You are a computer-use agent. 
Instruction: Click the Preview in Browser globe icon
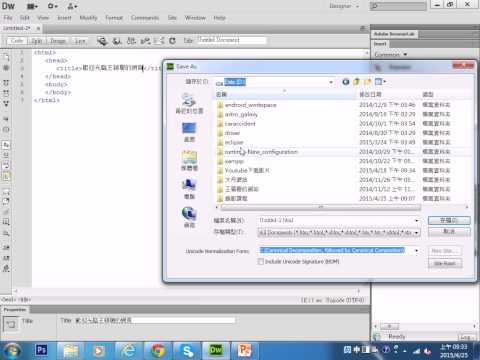point(117,41)
